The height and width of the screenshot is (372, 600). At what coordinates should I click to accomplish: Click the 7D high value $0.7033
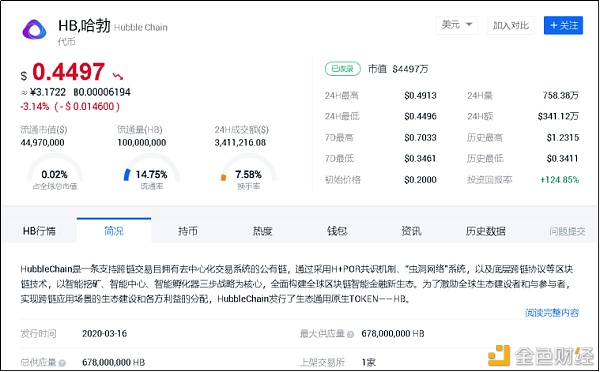[x=420, y=137]
